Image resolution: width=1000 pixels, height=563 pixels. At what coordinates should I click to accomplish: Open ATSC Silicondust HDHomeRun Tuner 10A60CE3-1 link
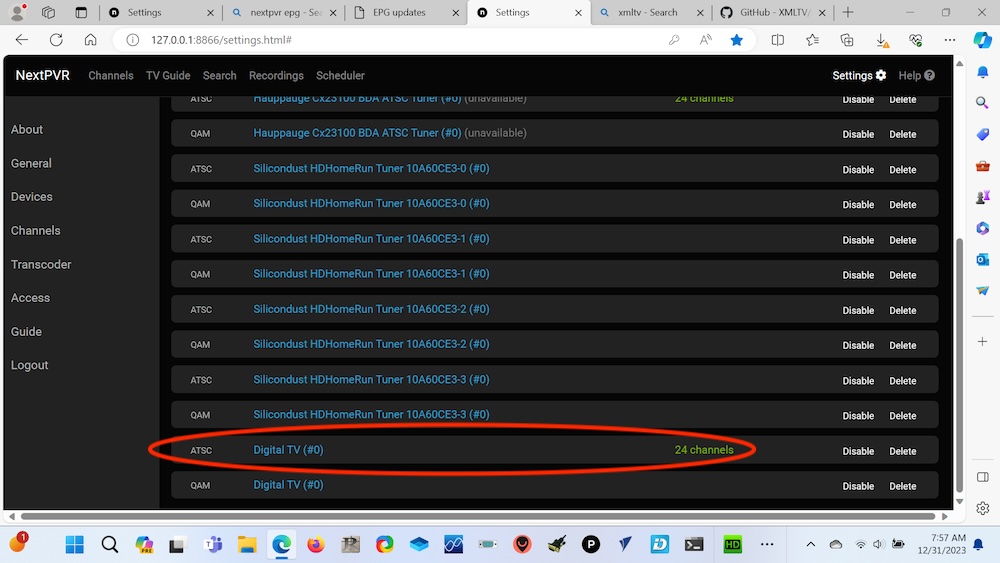[x=371, y=239]
